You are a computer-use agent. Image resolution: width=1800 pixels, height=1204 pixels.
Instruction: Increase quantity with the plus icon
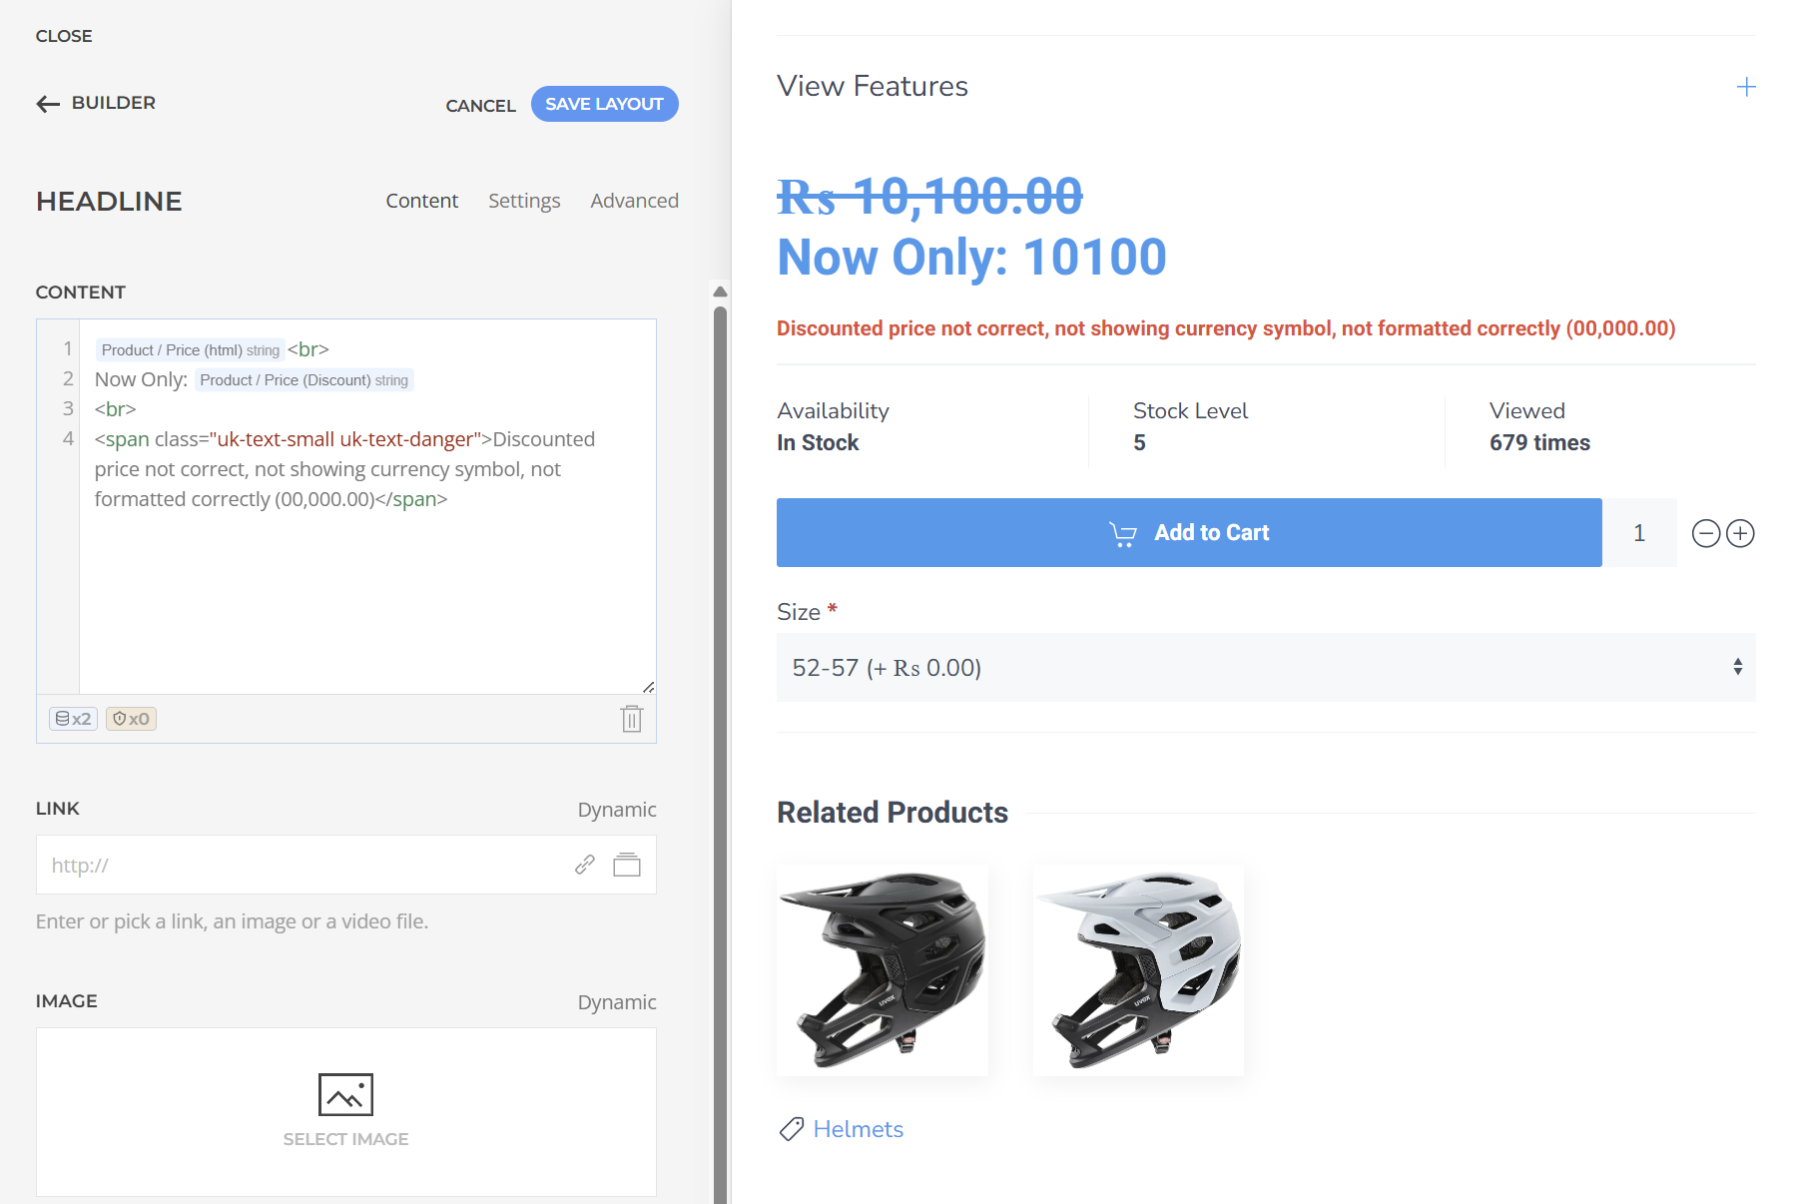pyautogui.click(x=1740, y=534)
